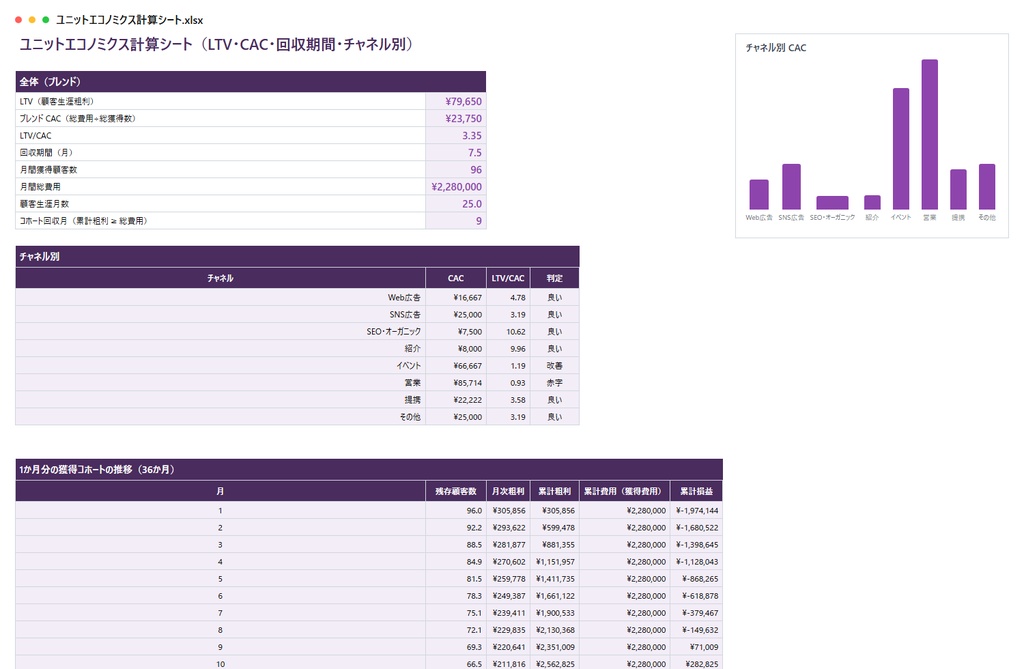Click the 顧客生涯月数 value 25.0
The height and width of the screenshot is (669, 1024).
coord(456,203)
